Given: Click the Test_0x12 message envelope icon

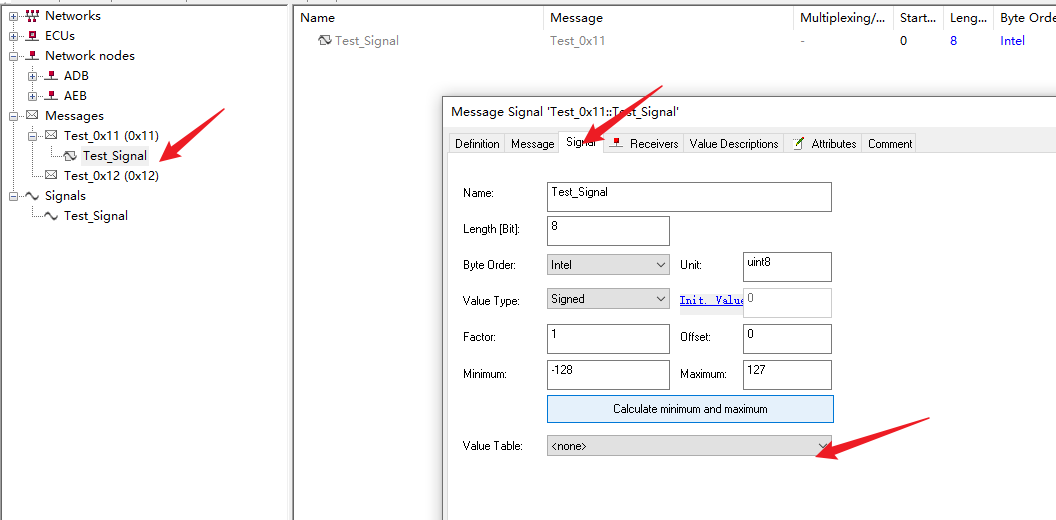Looking at the screenshot, I should 51,175.
